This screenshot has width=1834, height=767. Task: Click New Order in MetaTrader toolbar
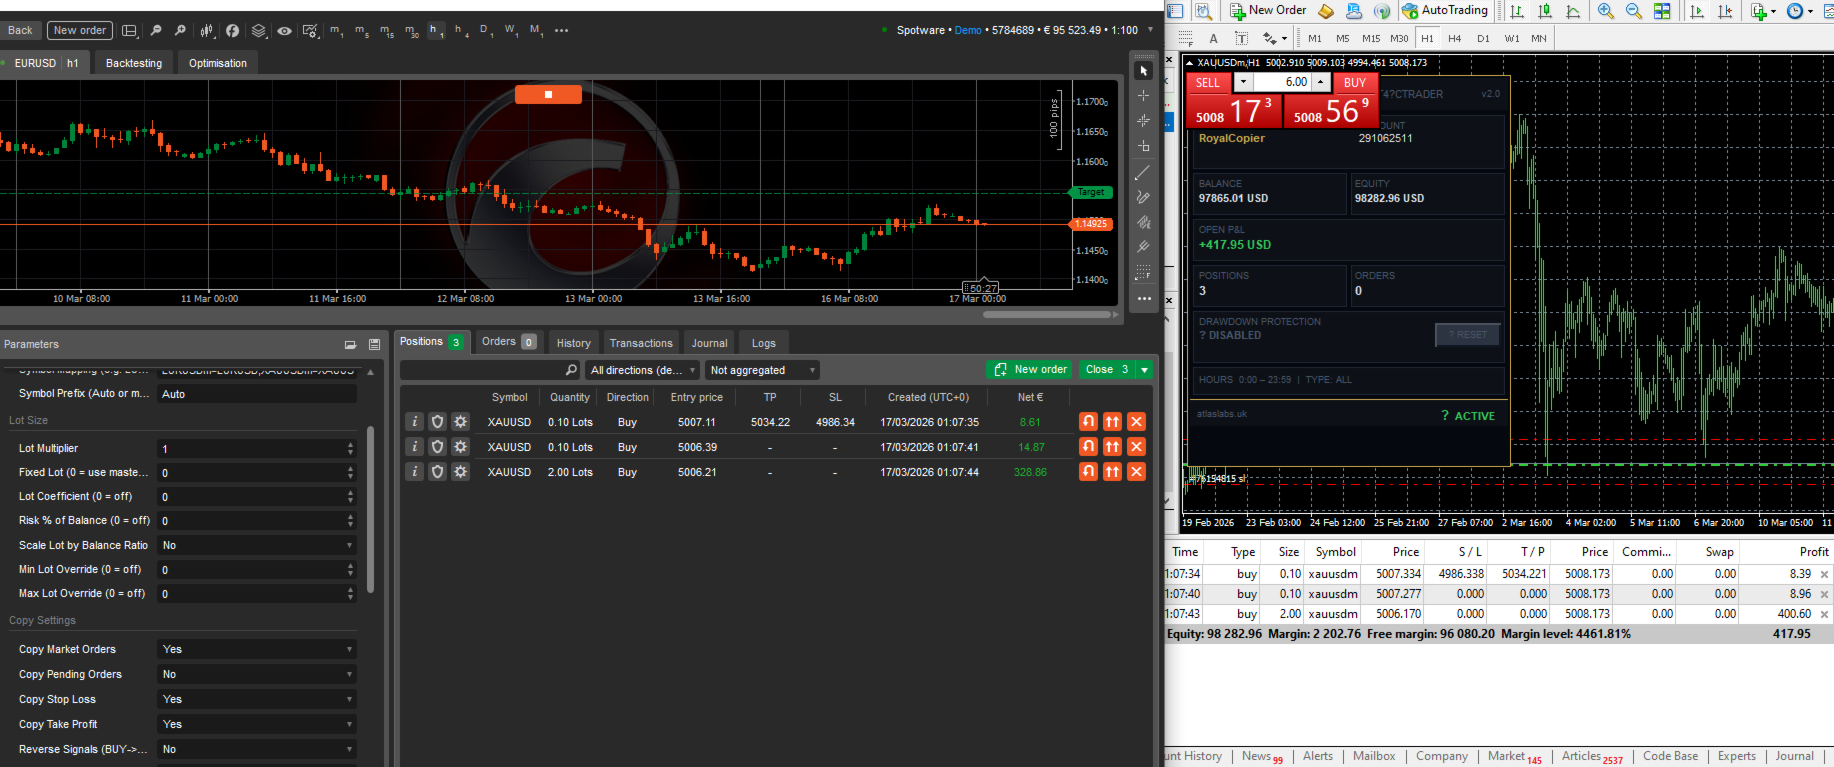1268,11
